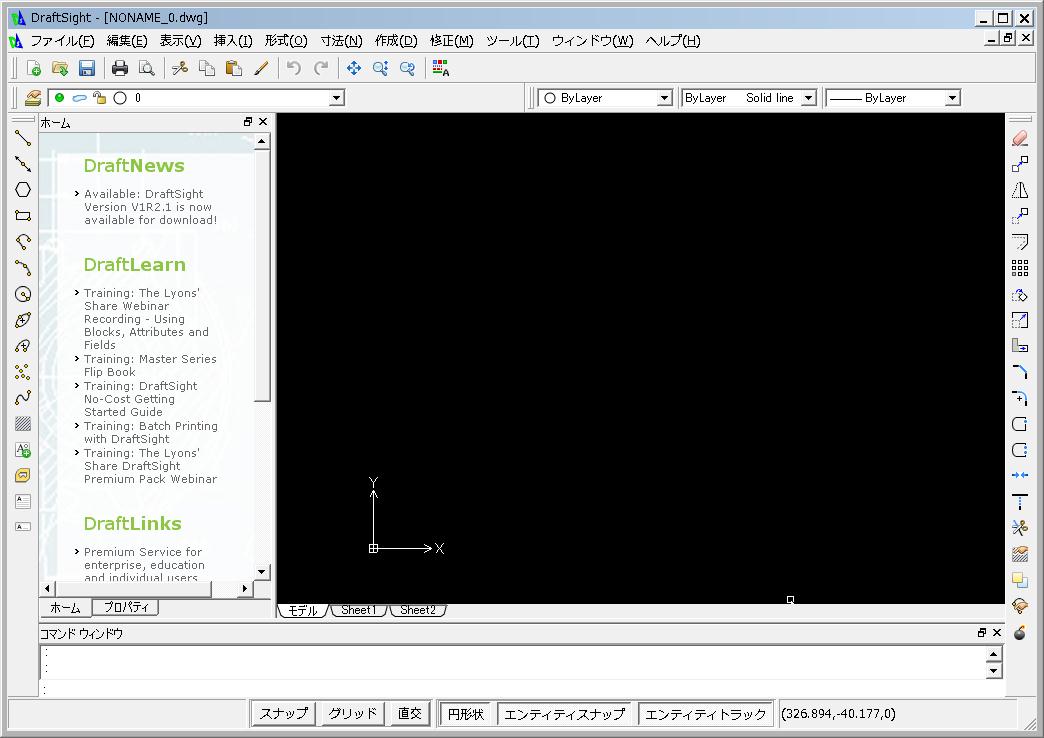This screenshot has width=1044, height=738.
Task: Open the ByLayer line color dropdown
Action: [664, 98]
